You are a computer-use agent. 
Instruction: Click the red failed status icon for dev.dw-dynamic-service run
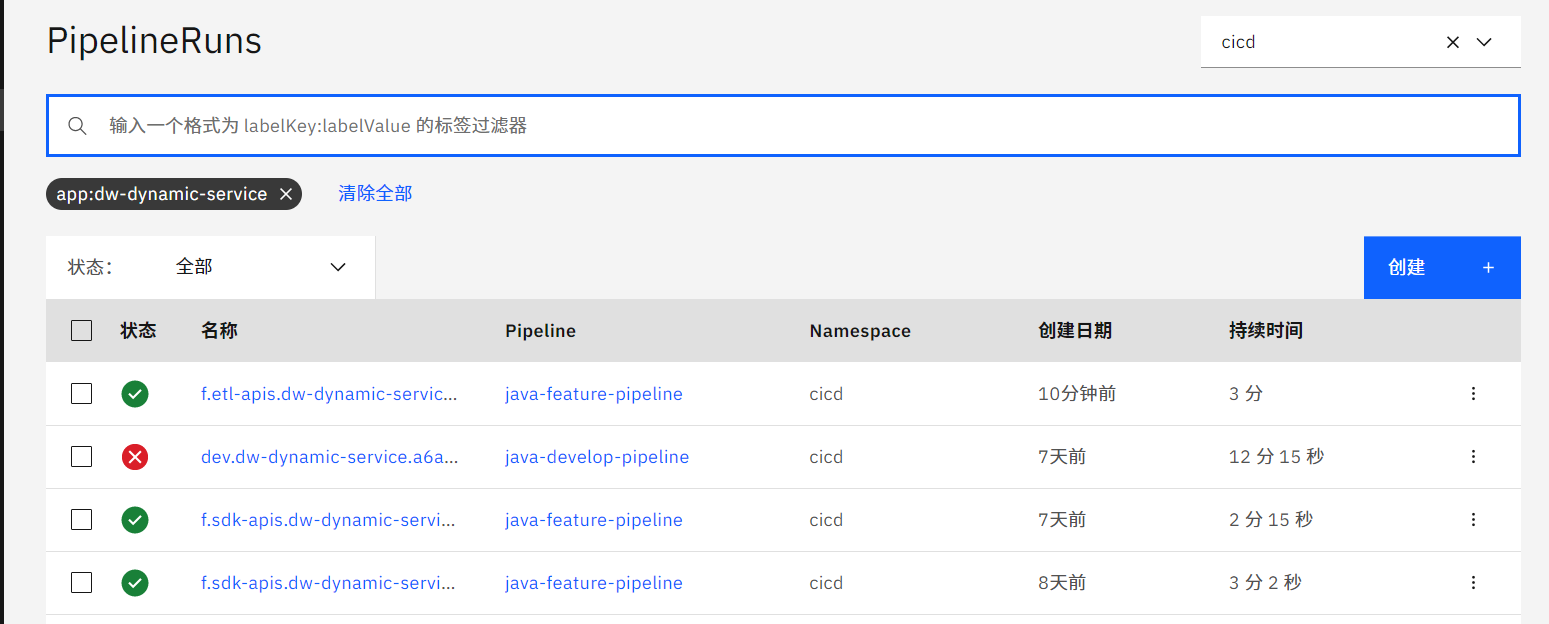pyautogui.click(x=134, y=456)
